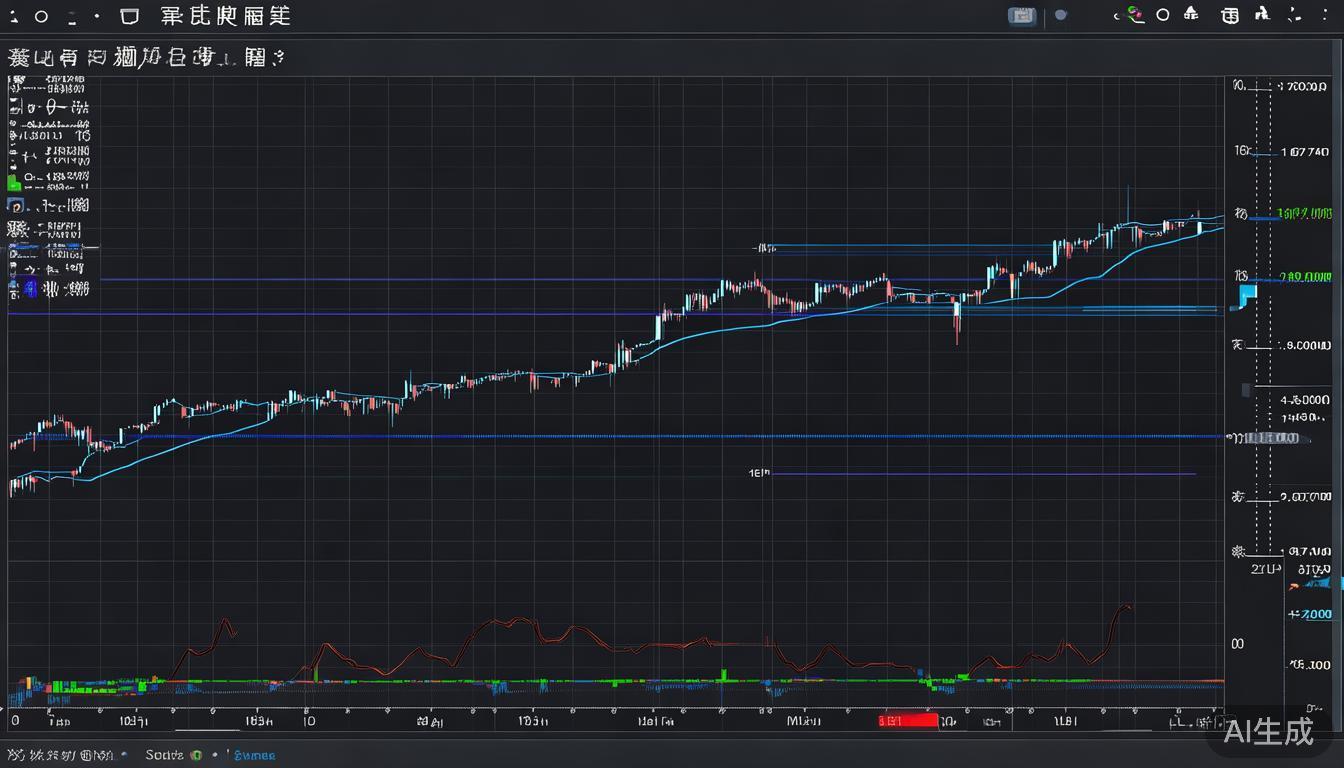Viewport: 1344px width, 768px height.
Task: Click the 'Soude' label in bottom status bar
Action: pyautogui.click(x=165, y=755)
